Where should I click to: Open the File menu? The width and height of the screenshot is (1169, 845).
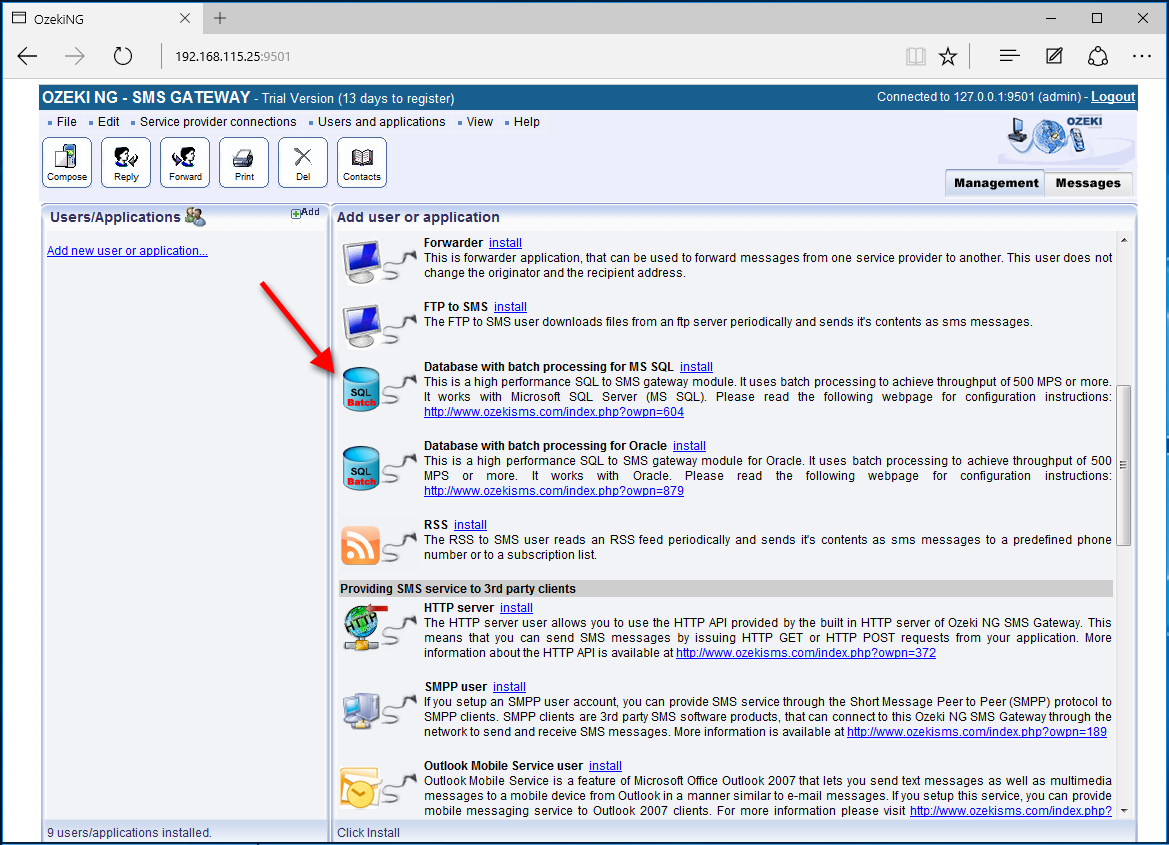point(66,122)
